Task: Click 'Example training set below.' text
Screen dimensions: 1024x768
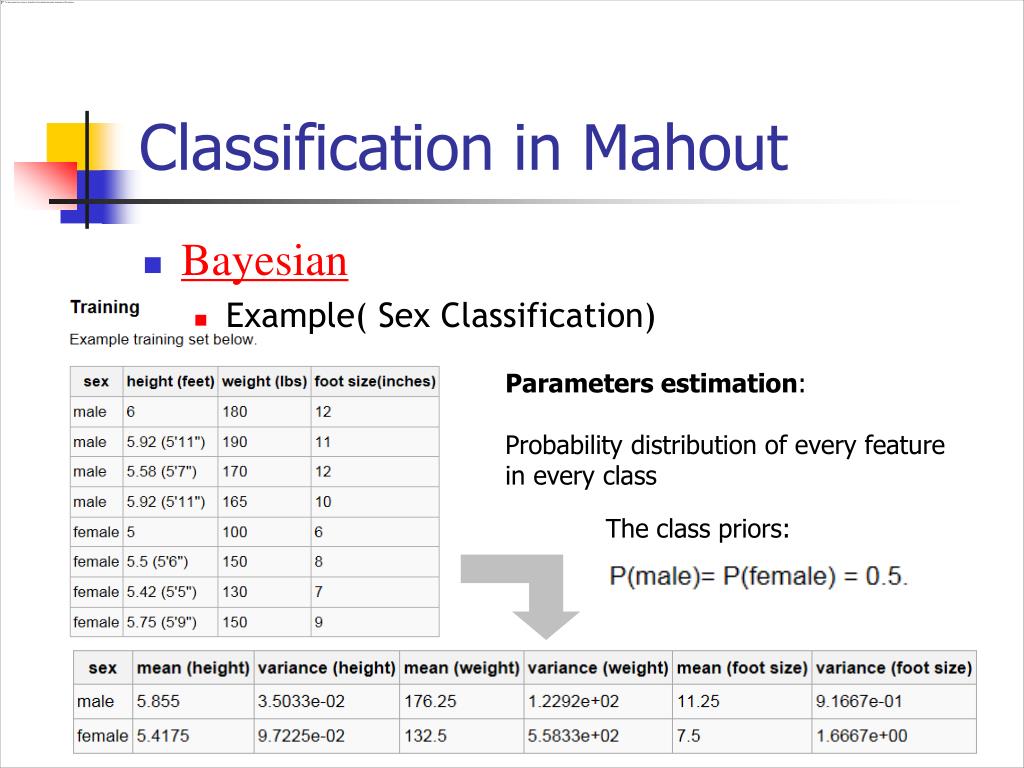Action: coord(163,340)
